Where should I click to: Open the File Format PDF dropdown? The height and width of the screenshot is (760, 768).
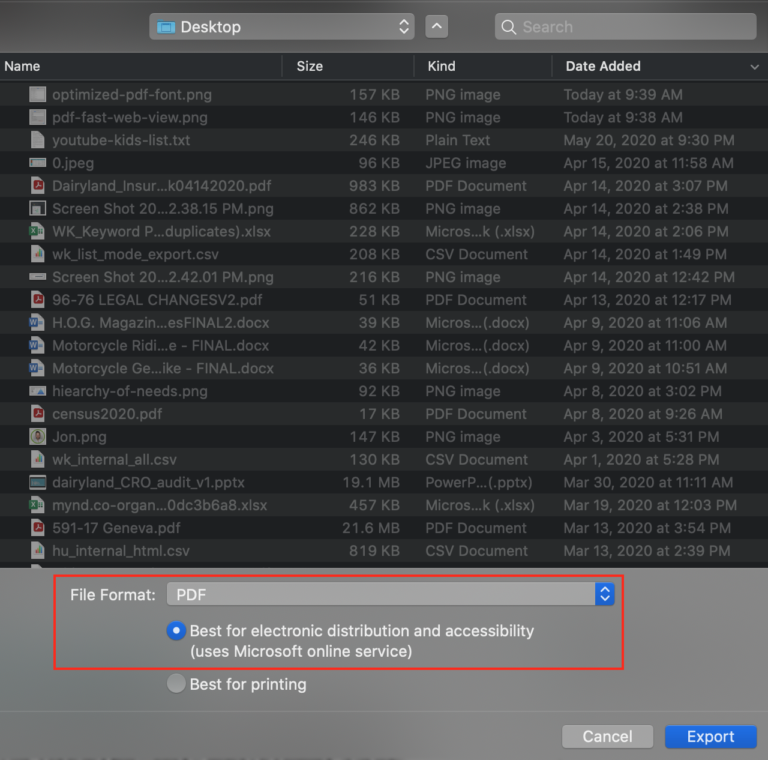pos(390,595)
